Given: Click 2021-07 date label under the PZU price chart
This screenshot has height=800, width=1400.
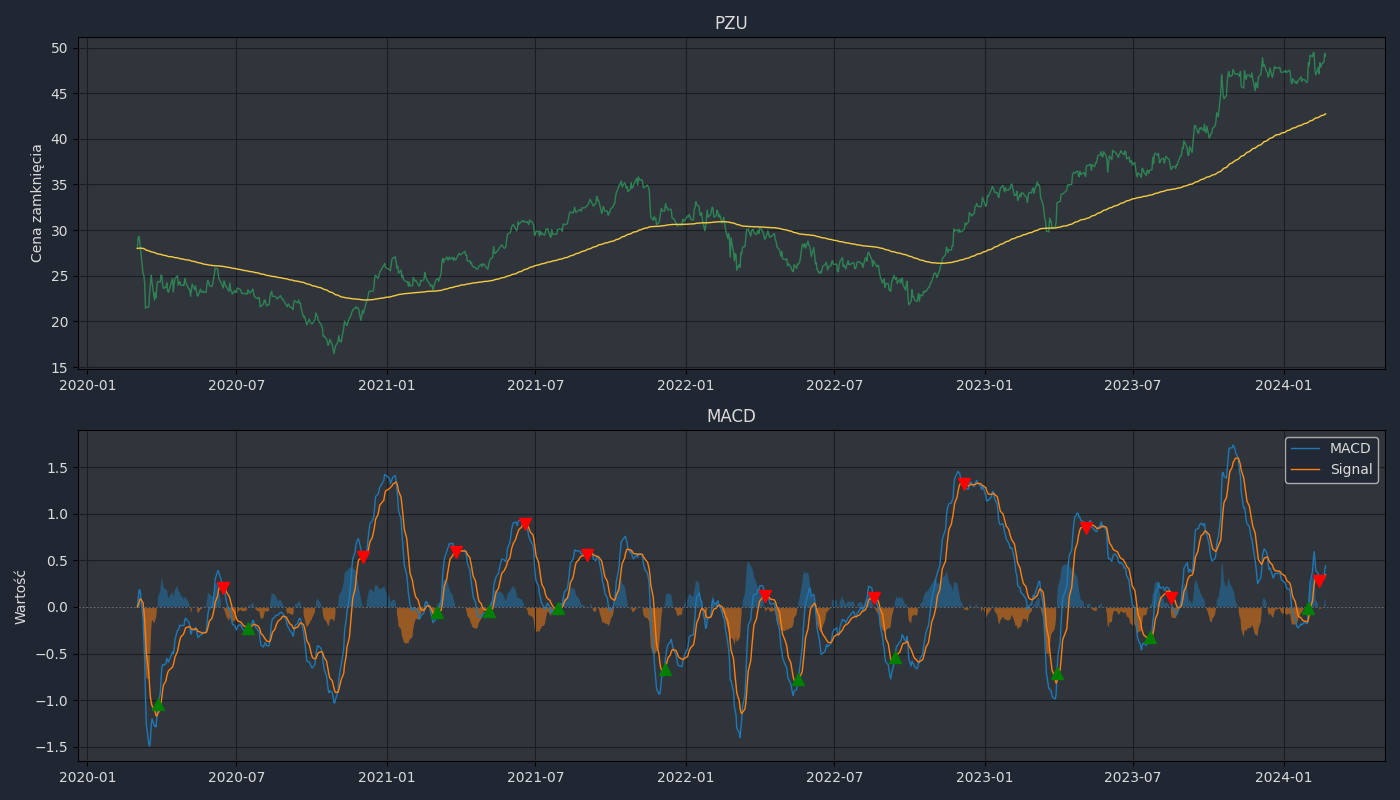Looking at the screenshot, I should click(x=535, y=385).
